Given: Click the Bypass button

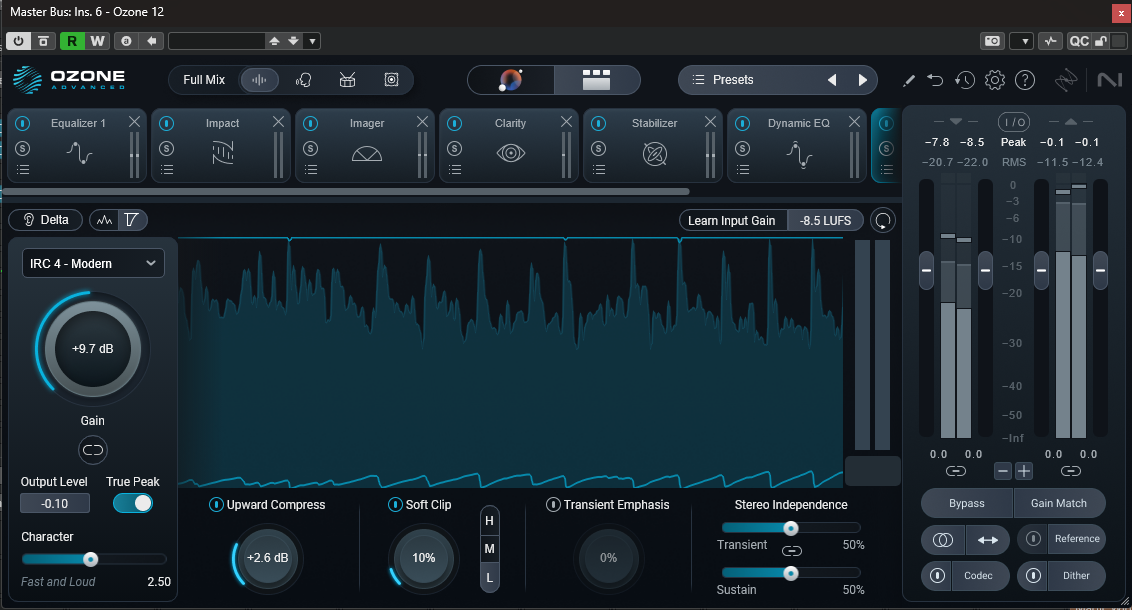Looking at the screenshot, I should pyautogui.click(x=967, y=503).
